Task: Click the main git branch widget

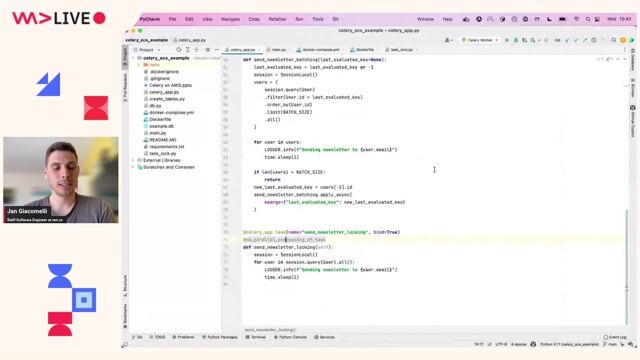Action: [610, 344]
